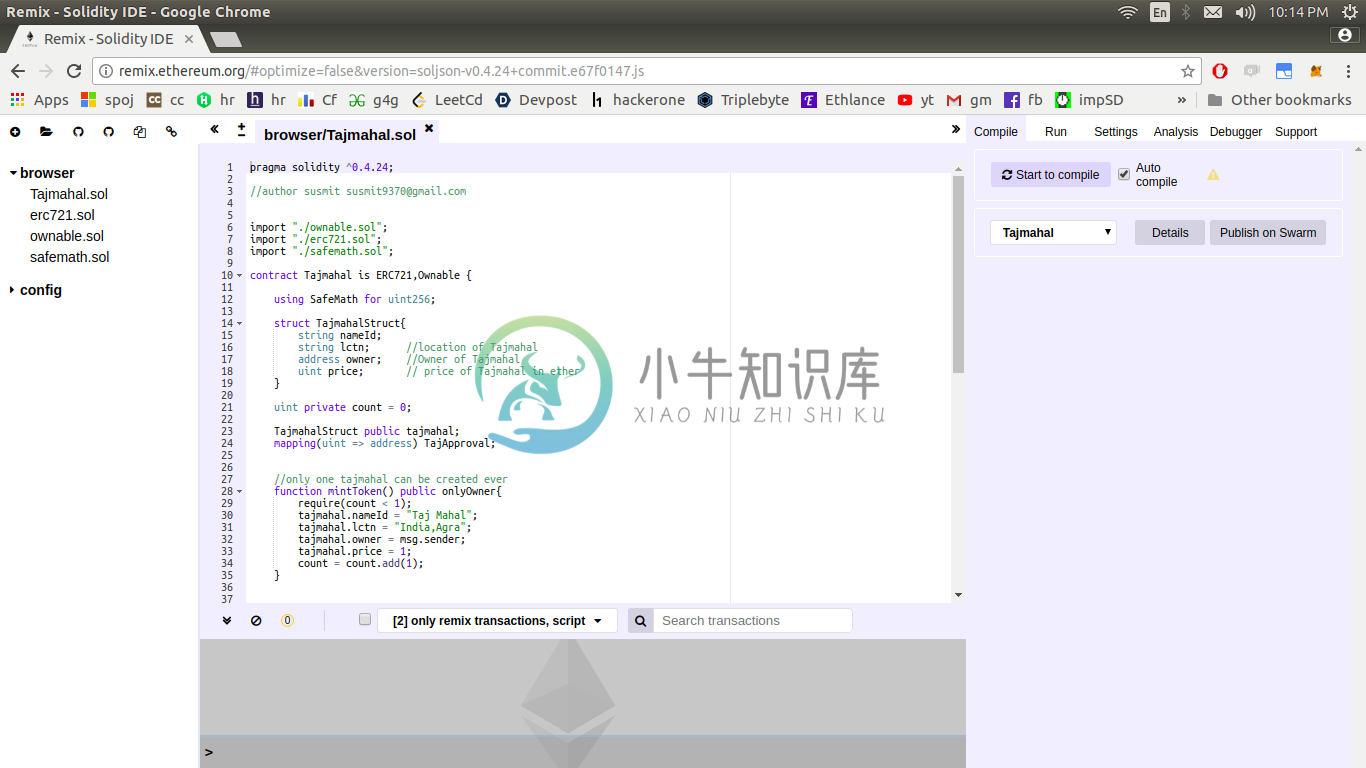Create a new file with the plus icon
Viewport: 1366px width, 768px height.
pyautogui.click(x=15, y=132)
